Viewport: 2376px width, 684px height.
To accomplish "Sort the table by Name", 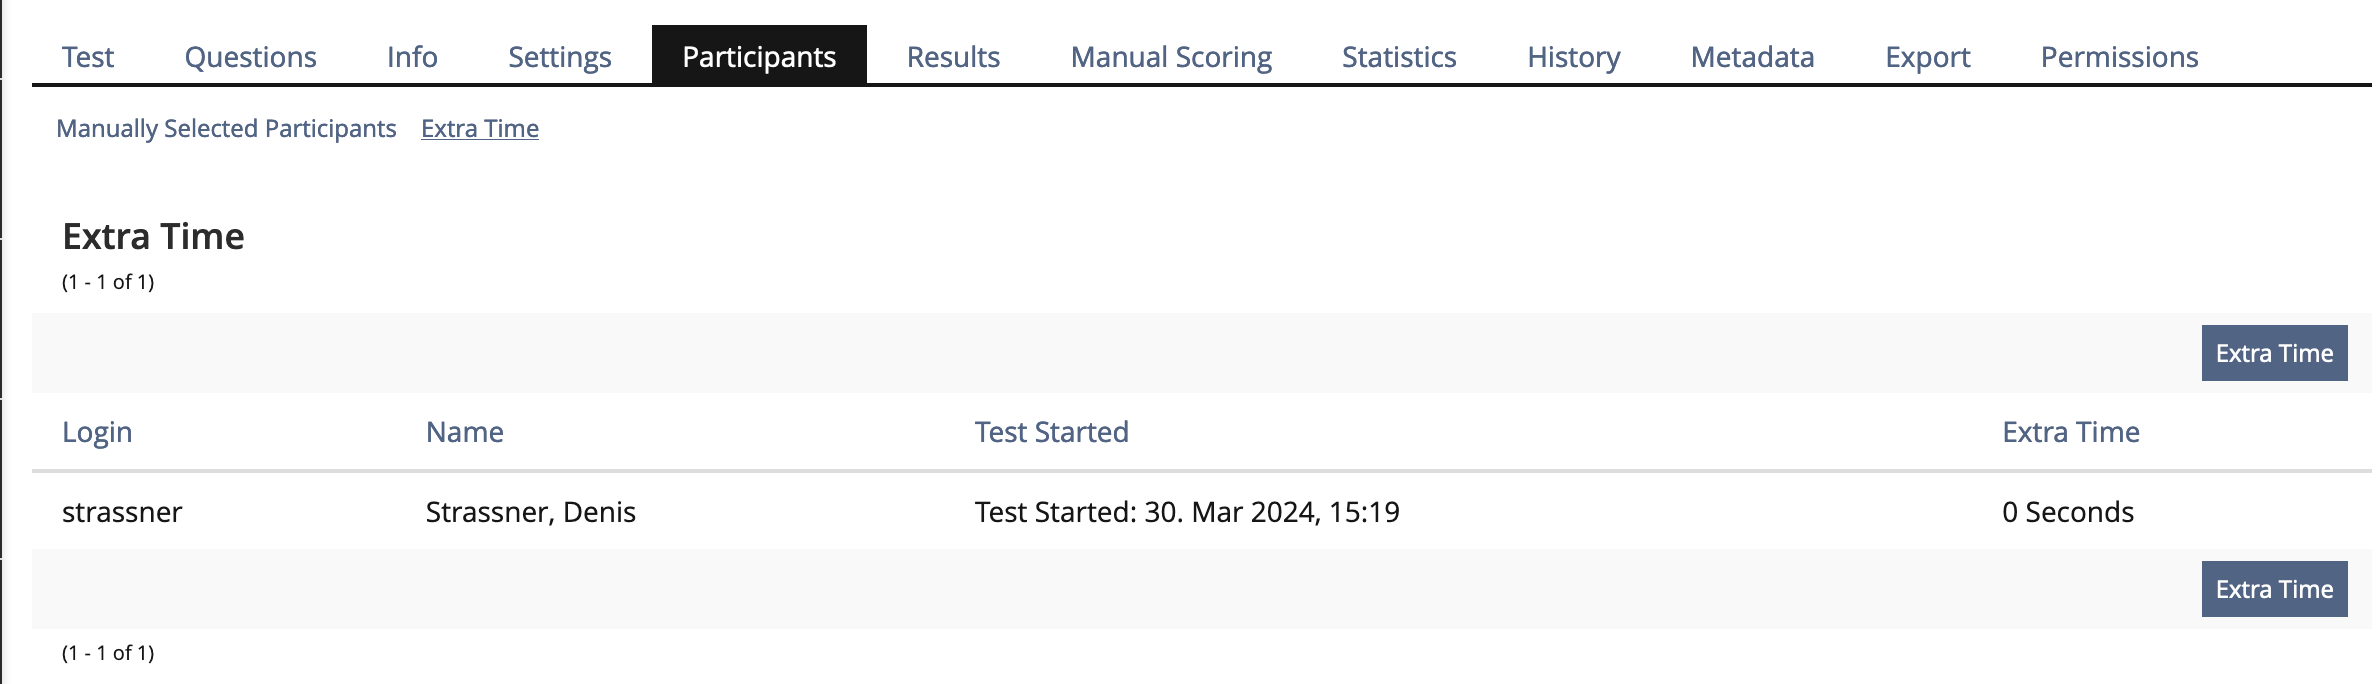I will [x=465, y=432].
